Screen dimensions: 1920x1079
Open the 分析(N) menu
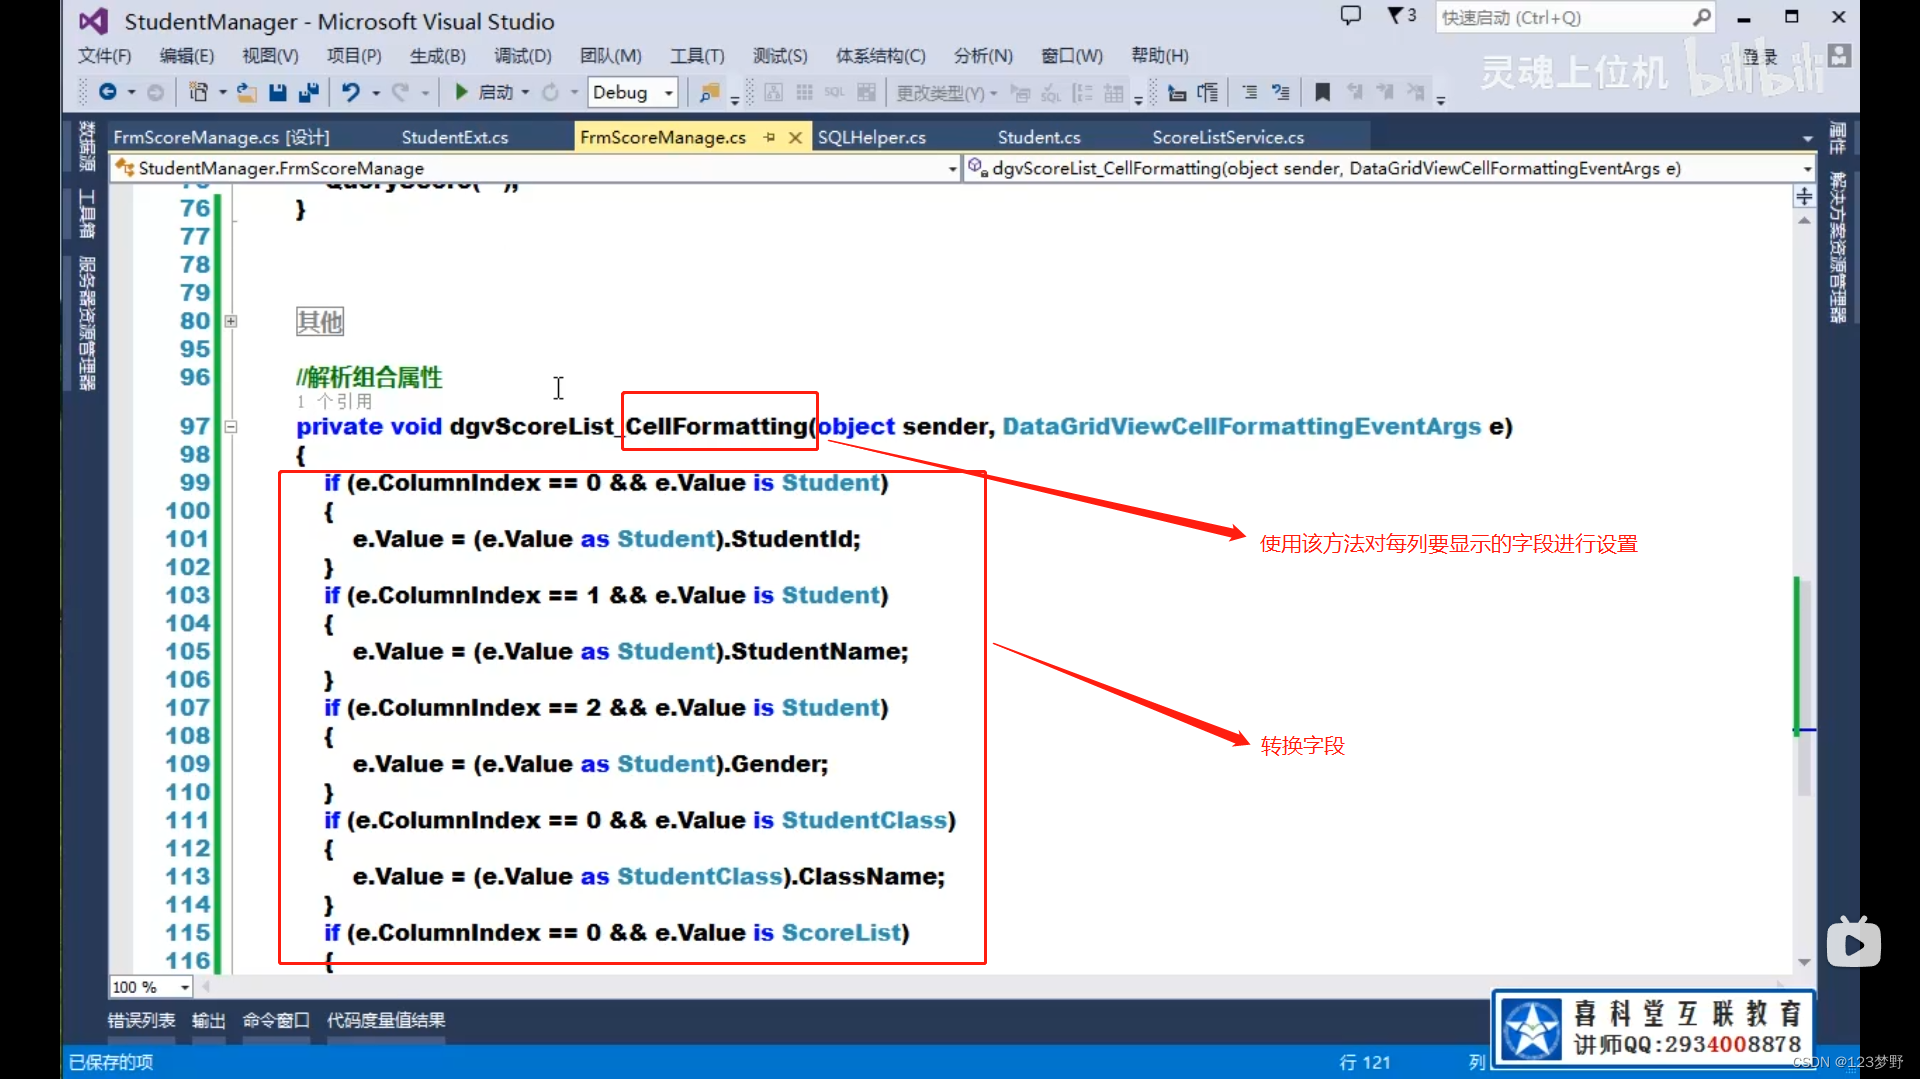point(983,56)
